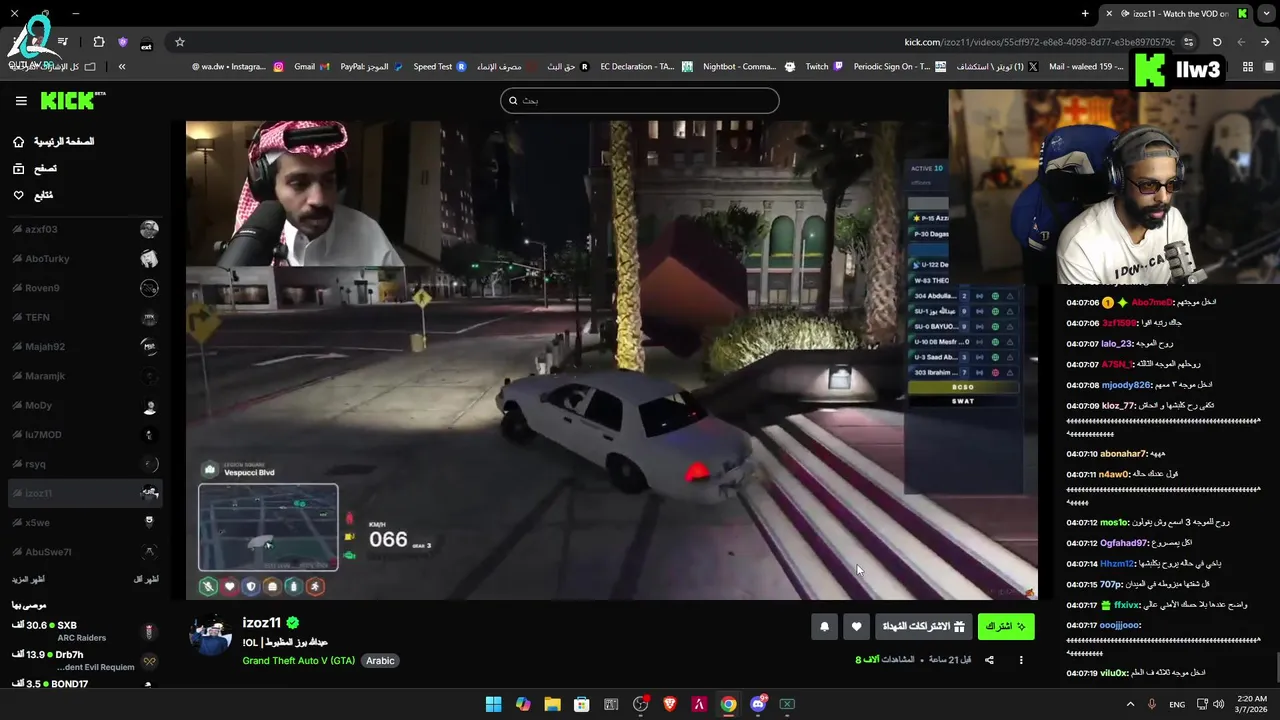Select Roven9 channel in sidebar

85,288
